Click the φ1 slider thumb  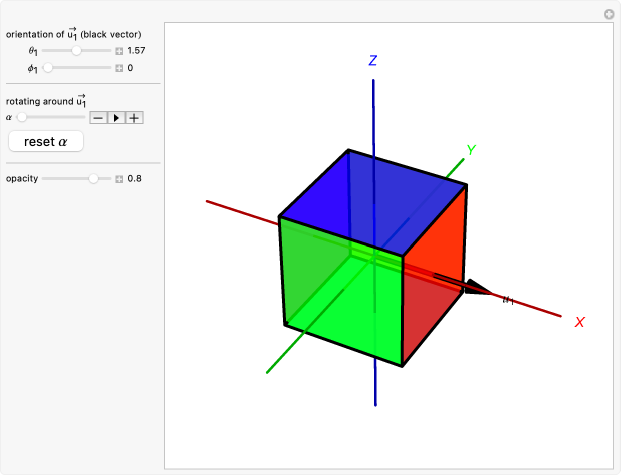47,68
